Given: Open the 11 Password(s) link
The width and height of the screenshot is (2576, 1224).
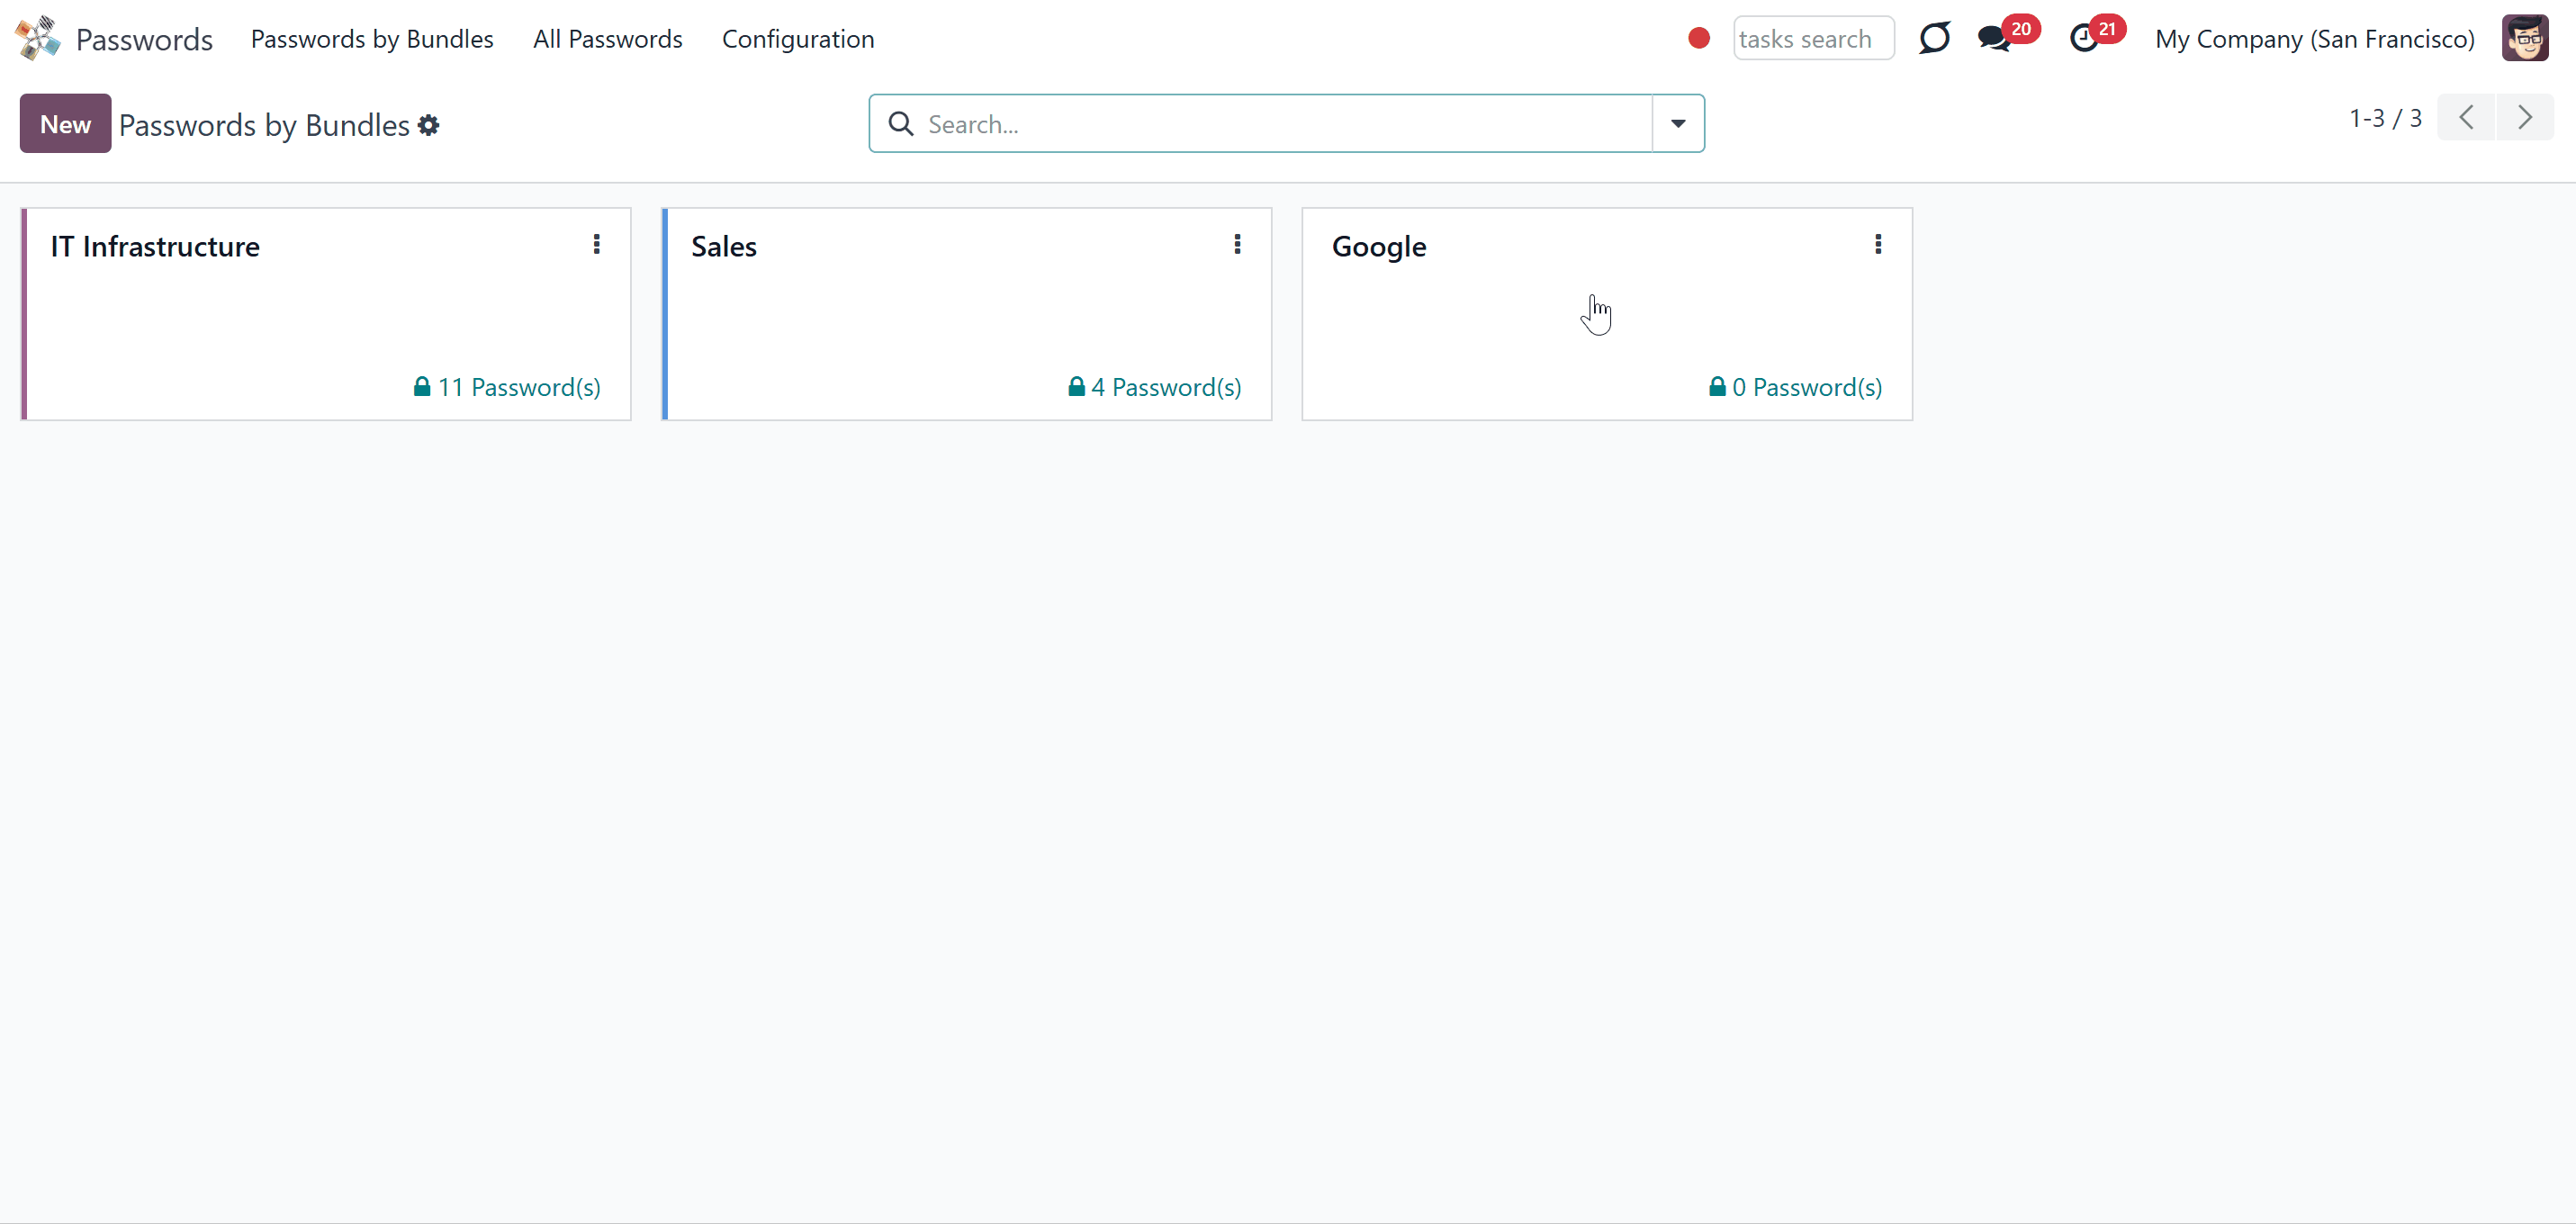Looking at the screenshot, I should tap(507, 388).
